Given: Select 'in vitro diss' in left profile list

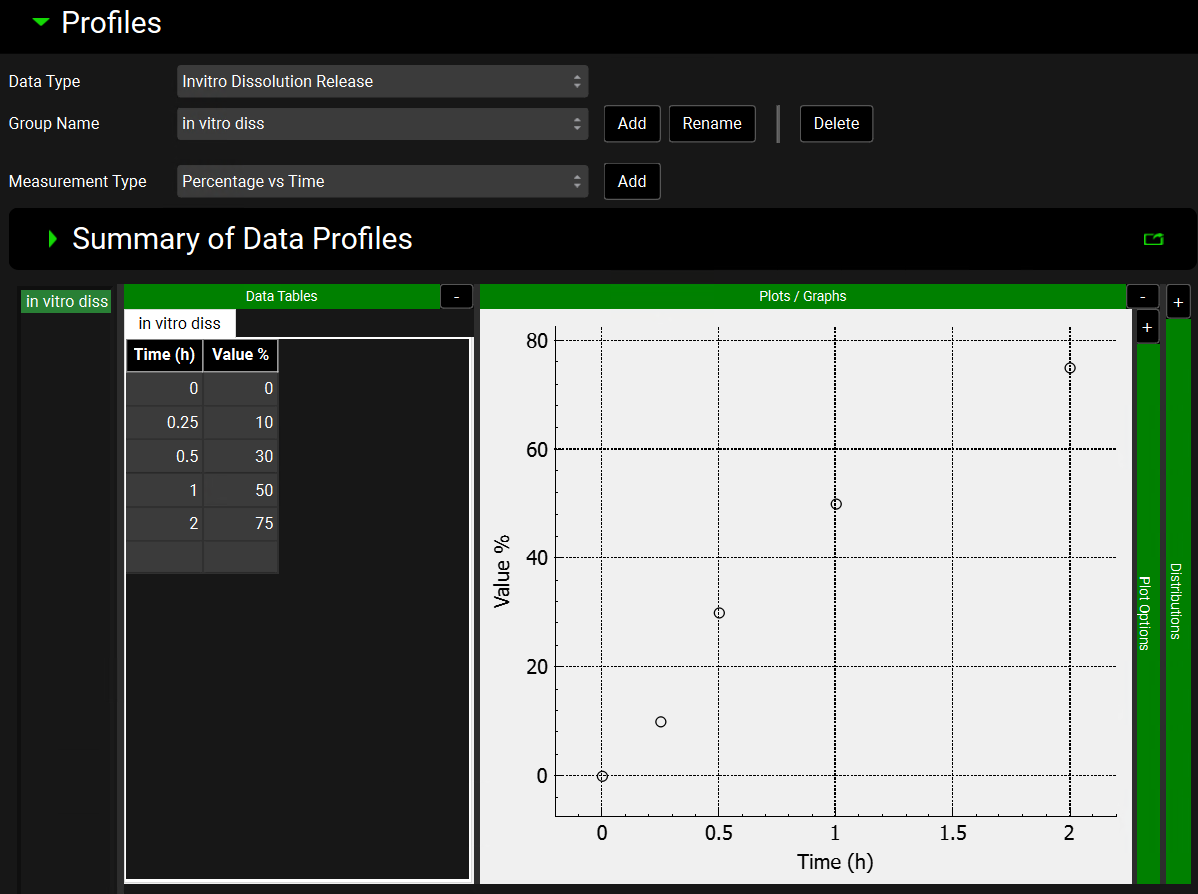Looking at the screenshot, I should coord(67,302).
